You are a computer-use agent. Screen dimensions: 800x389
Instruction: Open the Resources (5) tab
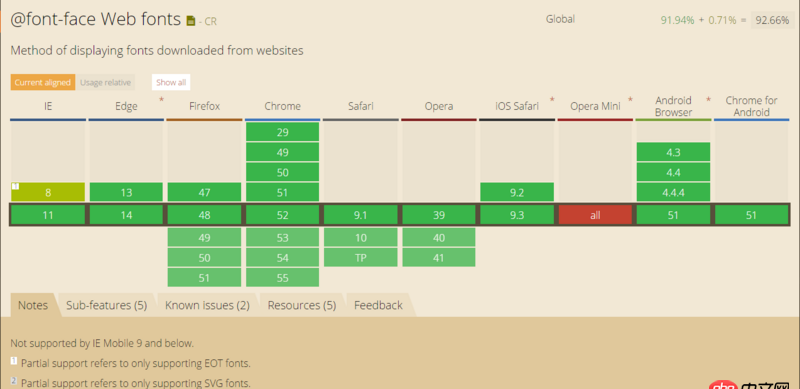point(302,305)
